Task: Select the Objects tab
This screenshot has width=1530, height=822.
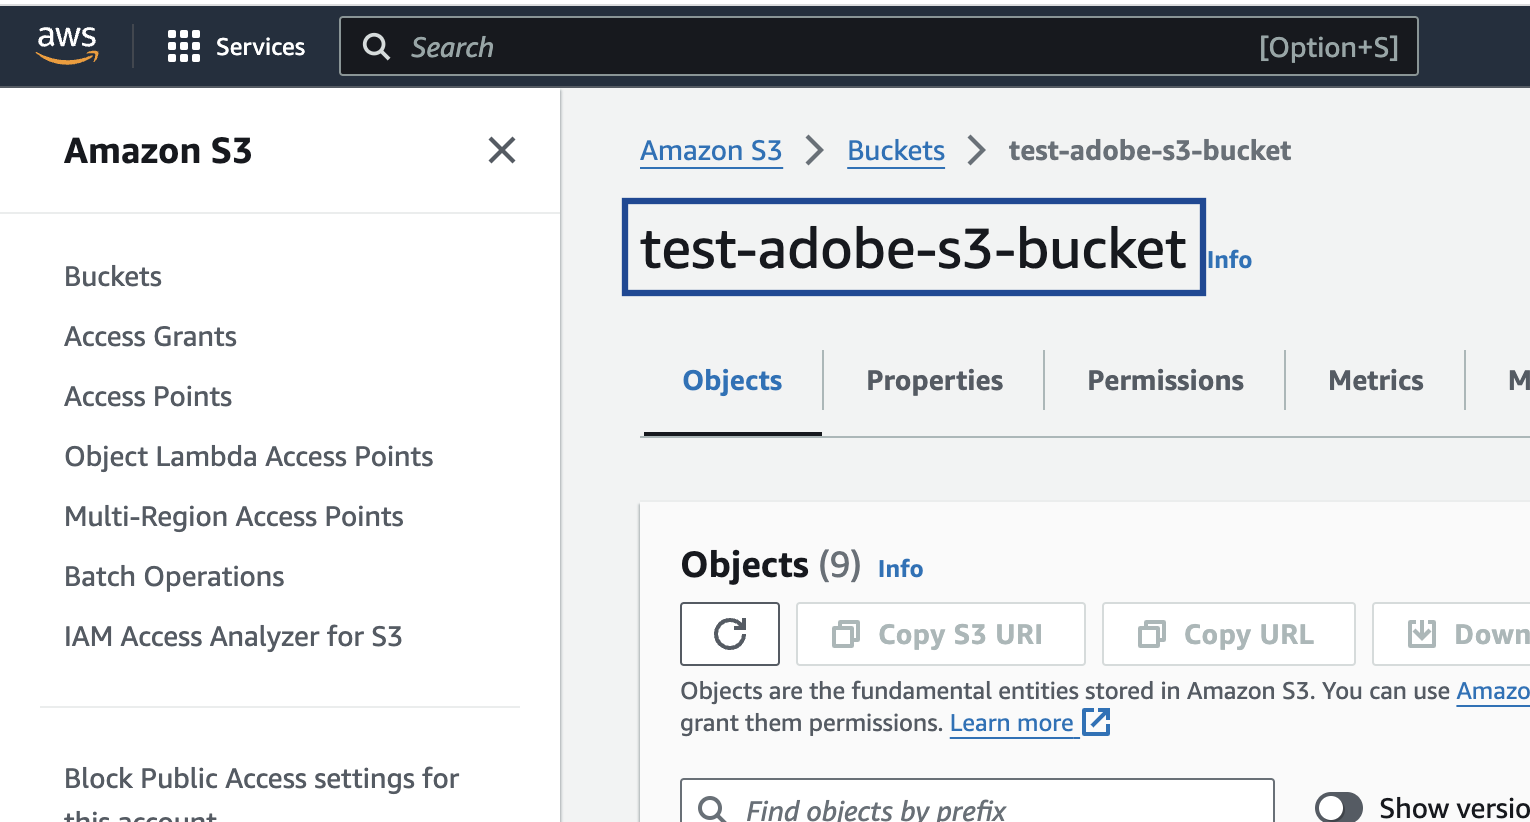Action: (x=732, y=380)
